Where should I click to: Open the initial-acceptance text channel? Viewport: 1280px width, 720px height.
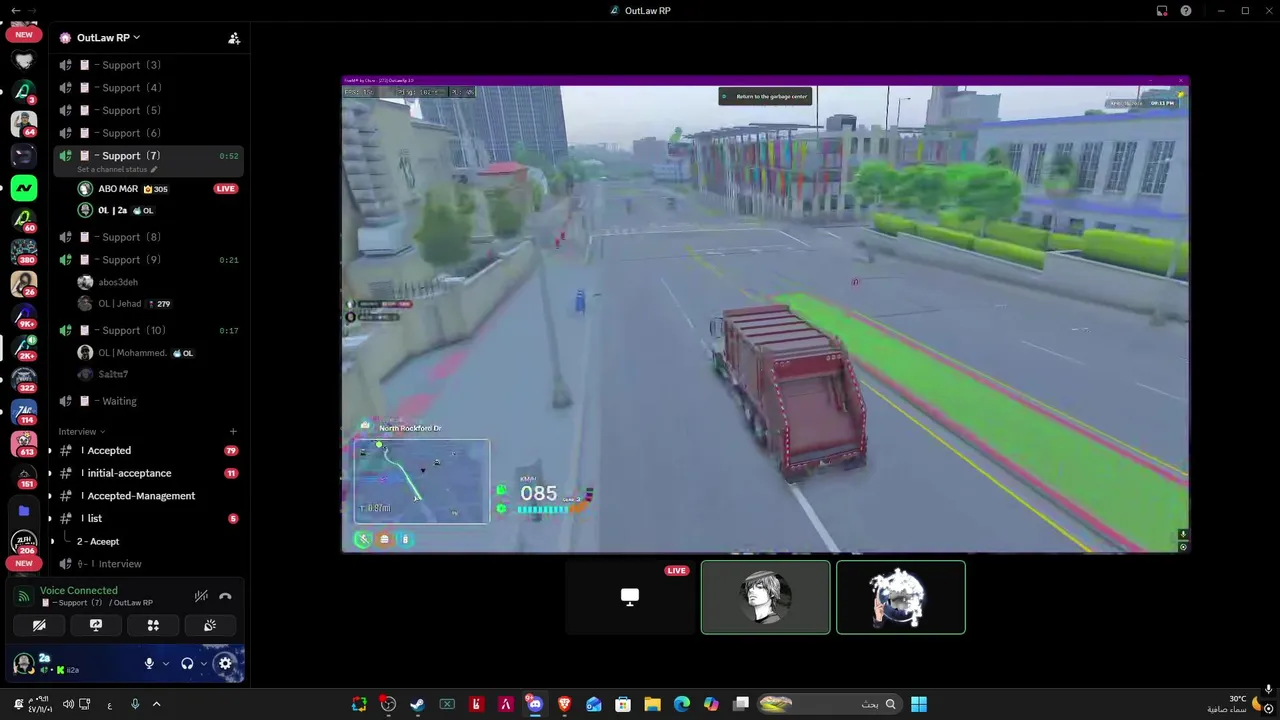[x=148, y=474]
